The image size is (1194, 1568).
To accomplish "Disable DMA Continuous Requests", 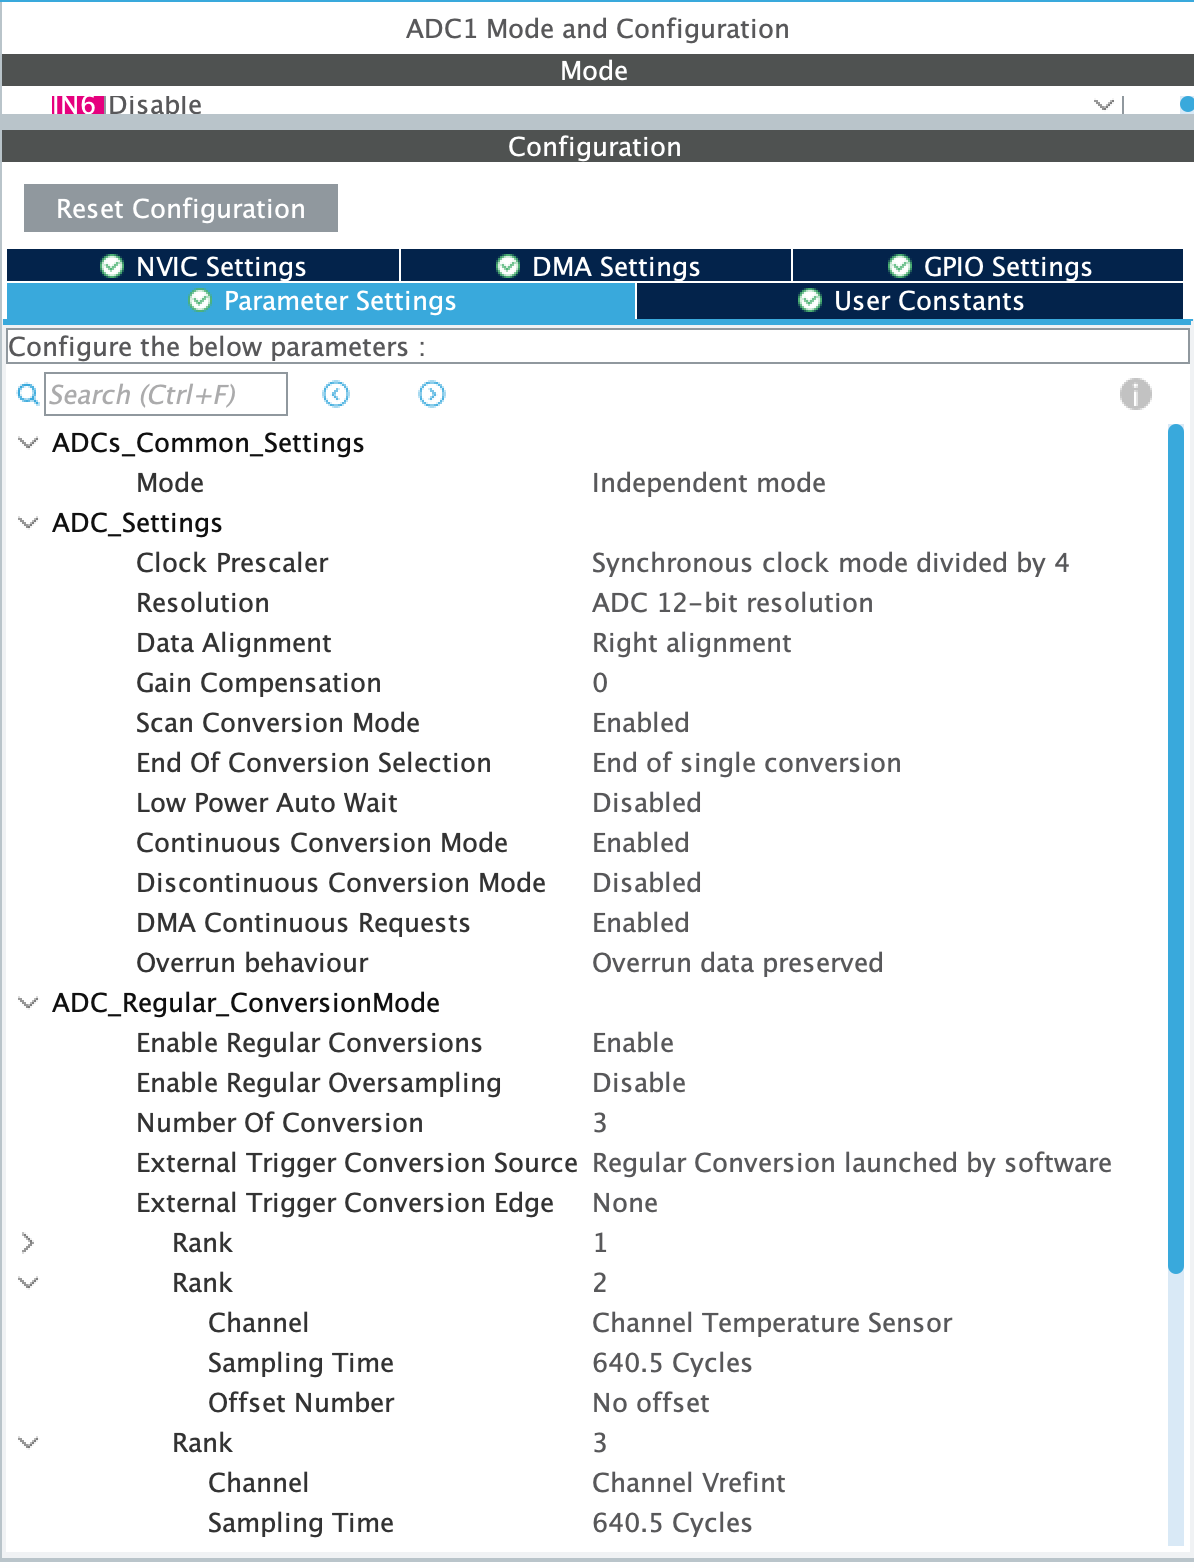I will click(x=641, y=922).
